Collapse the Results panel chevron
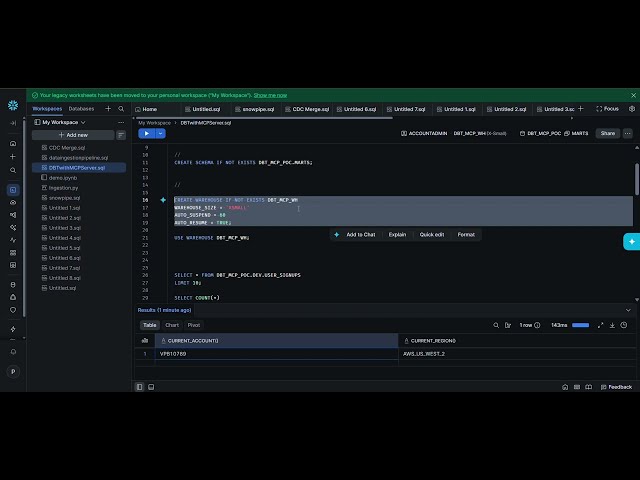 [628, 310]
